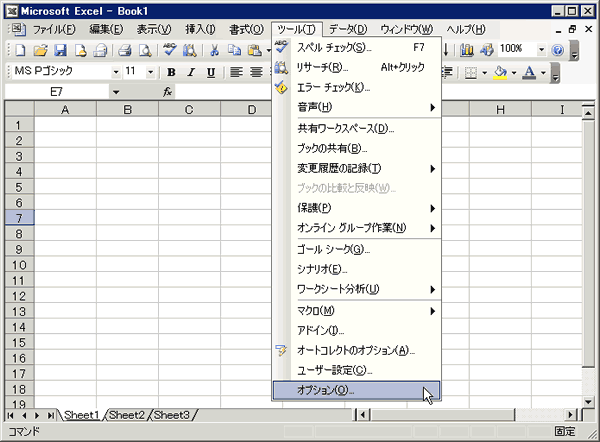Expand the ワークシート分析(U) submenu
Image resolution: width=600 pixels, height=442 pixels.
(x=357, y=289)
